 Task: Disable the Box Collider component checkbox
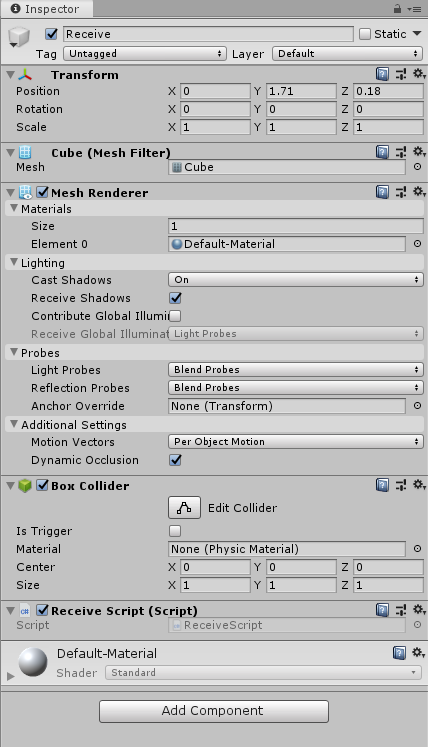click(x=42, y=485)
